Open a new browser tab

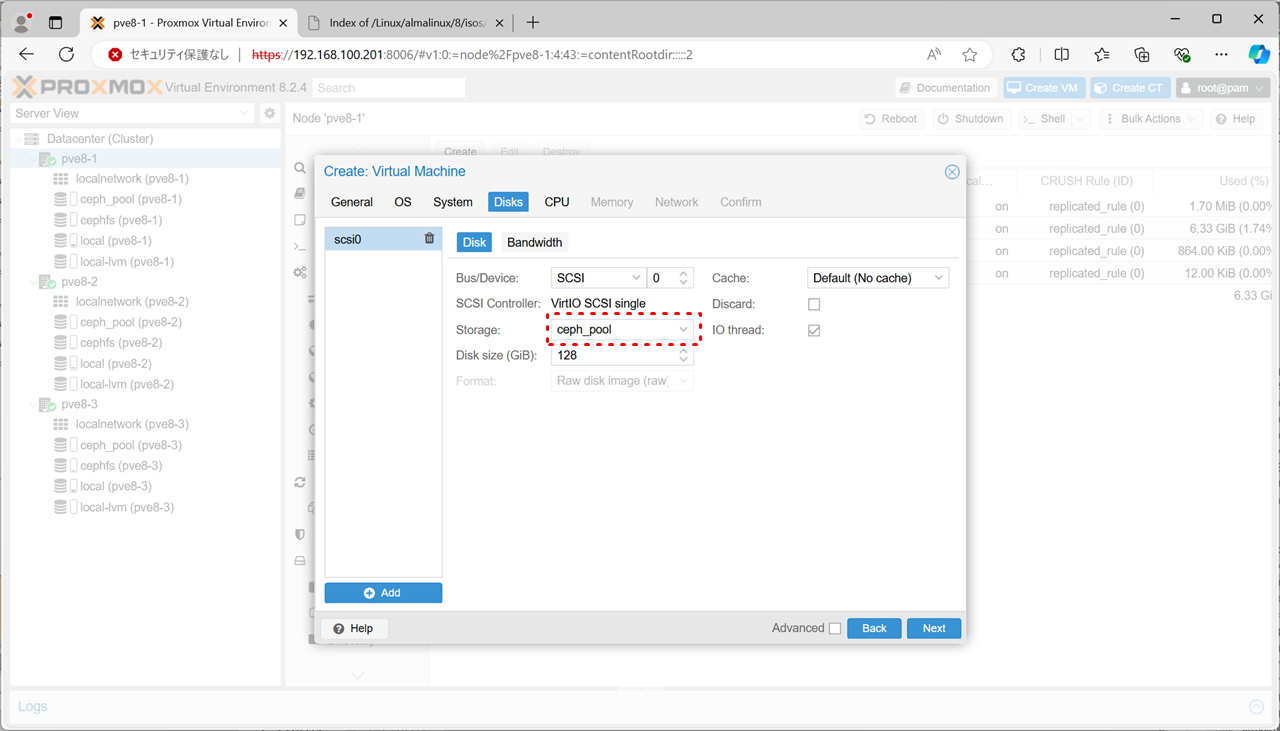click(533, 22)
